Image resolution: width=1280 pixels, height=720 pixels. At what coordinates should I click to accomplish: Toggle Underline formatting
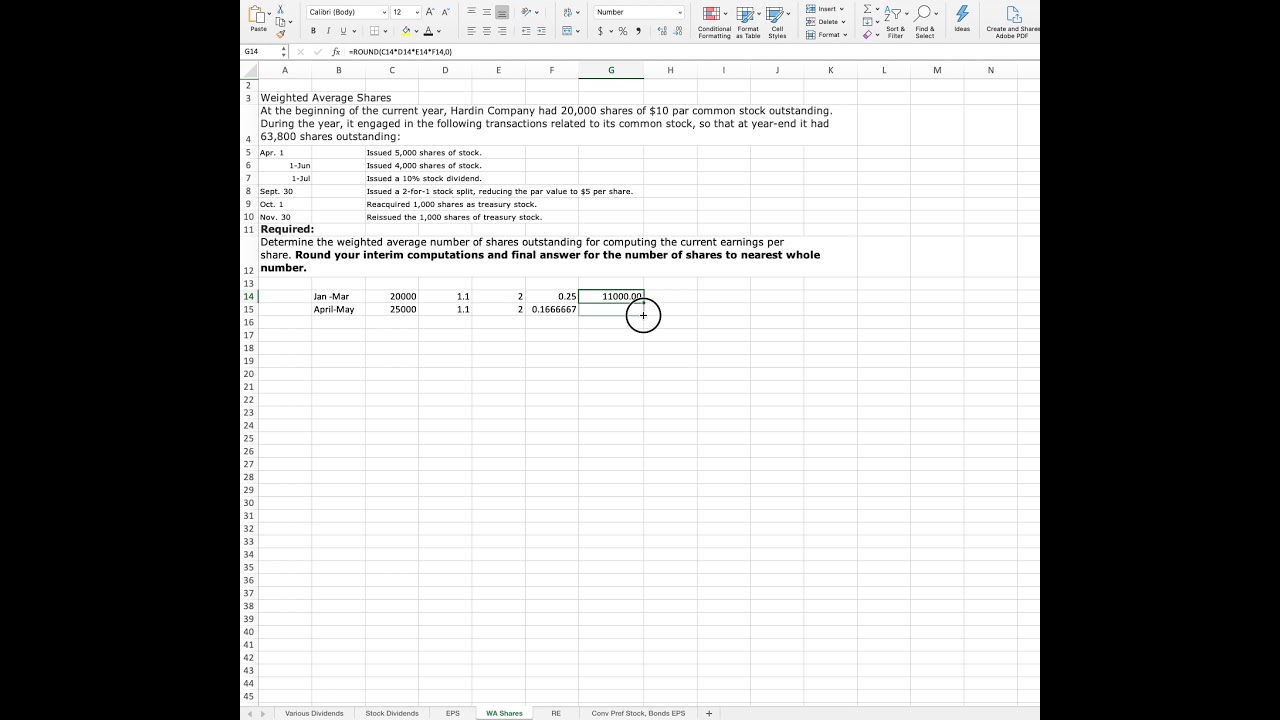click(341, 31)
